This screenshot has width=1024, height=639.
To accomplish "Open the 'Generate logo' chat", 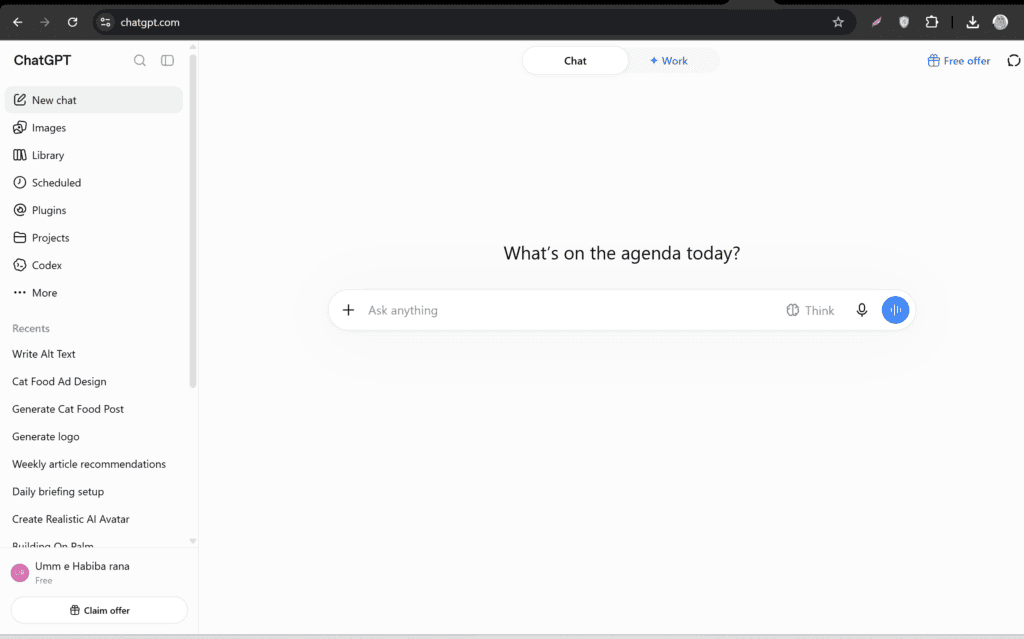I will pos(94,436).
